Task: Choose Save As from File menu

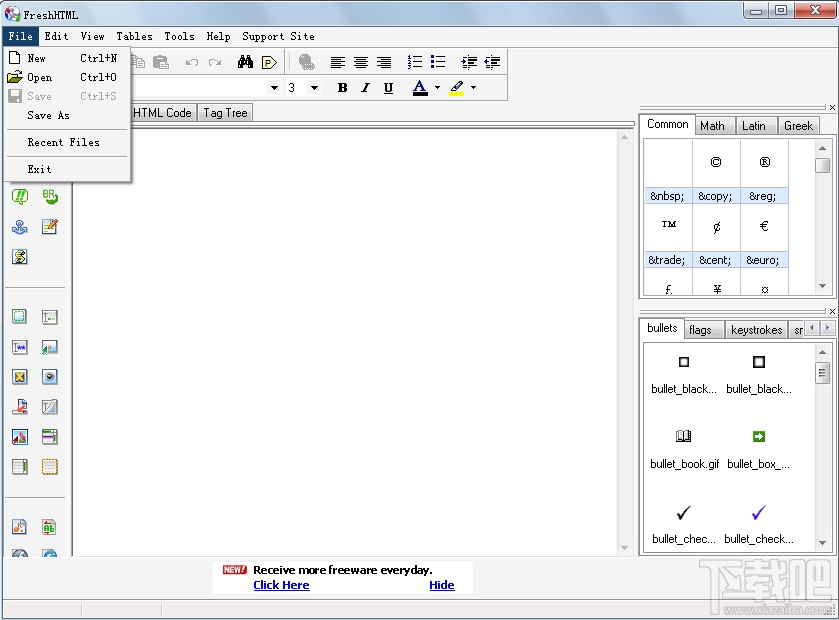Action: click(x=48, y=116)
